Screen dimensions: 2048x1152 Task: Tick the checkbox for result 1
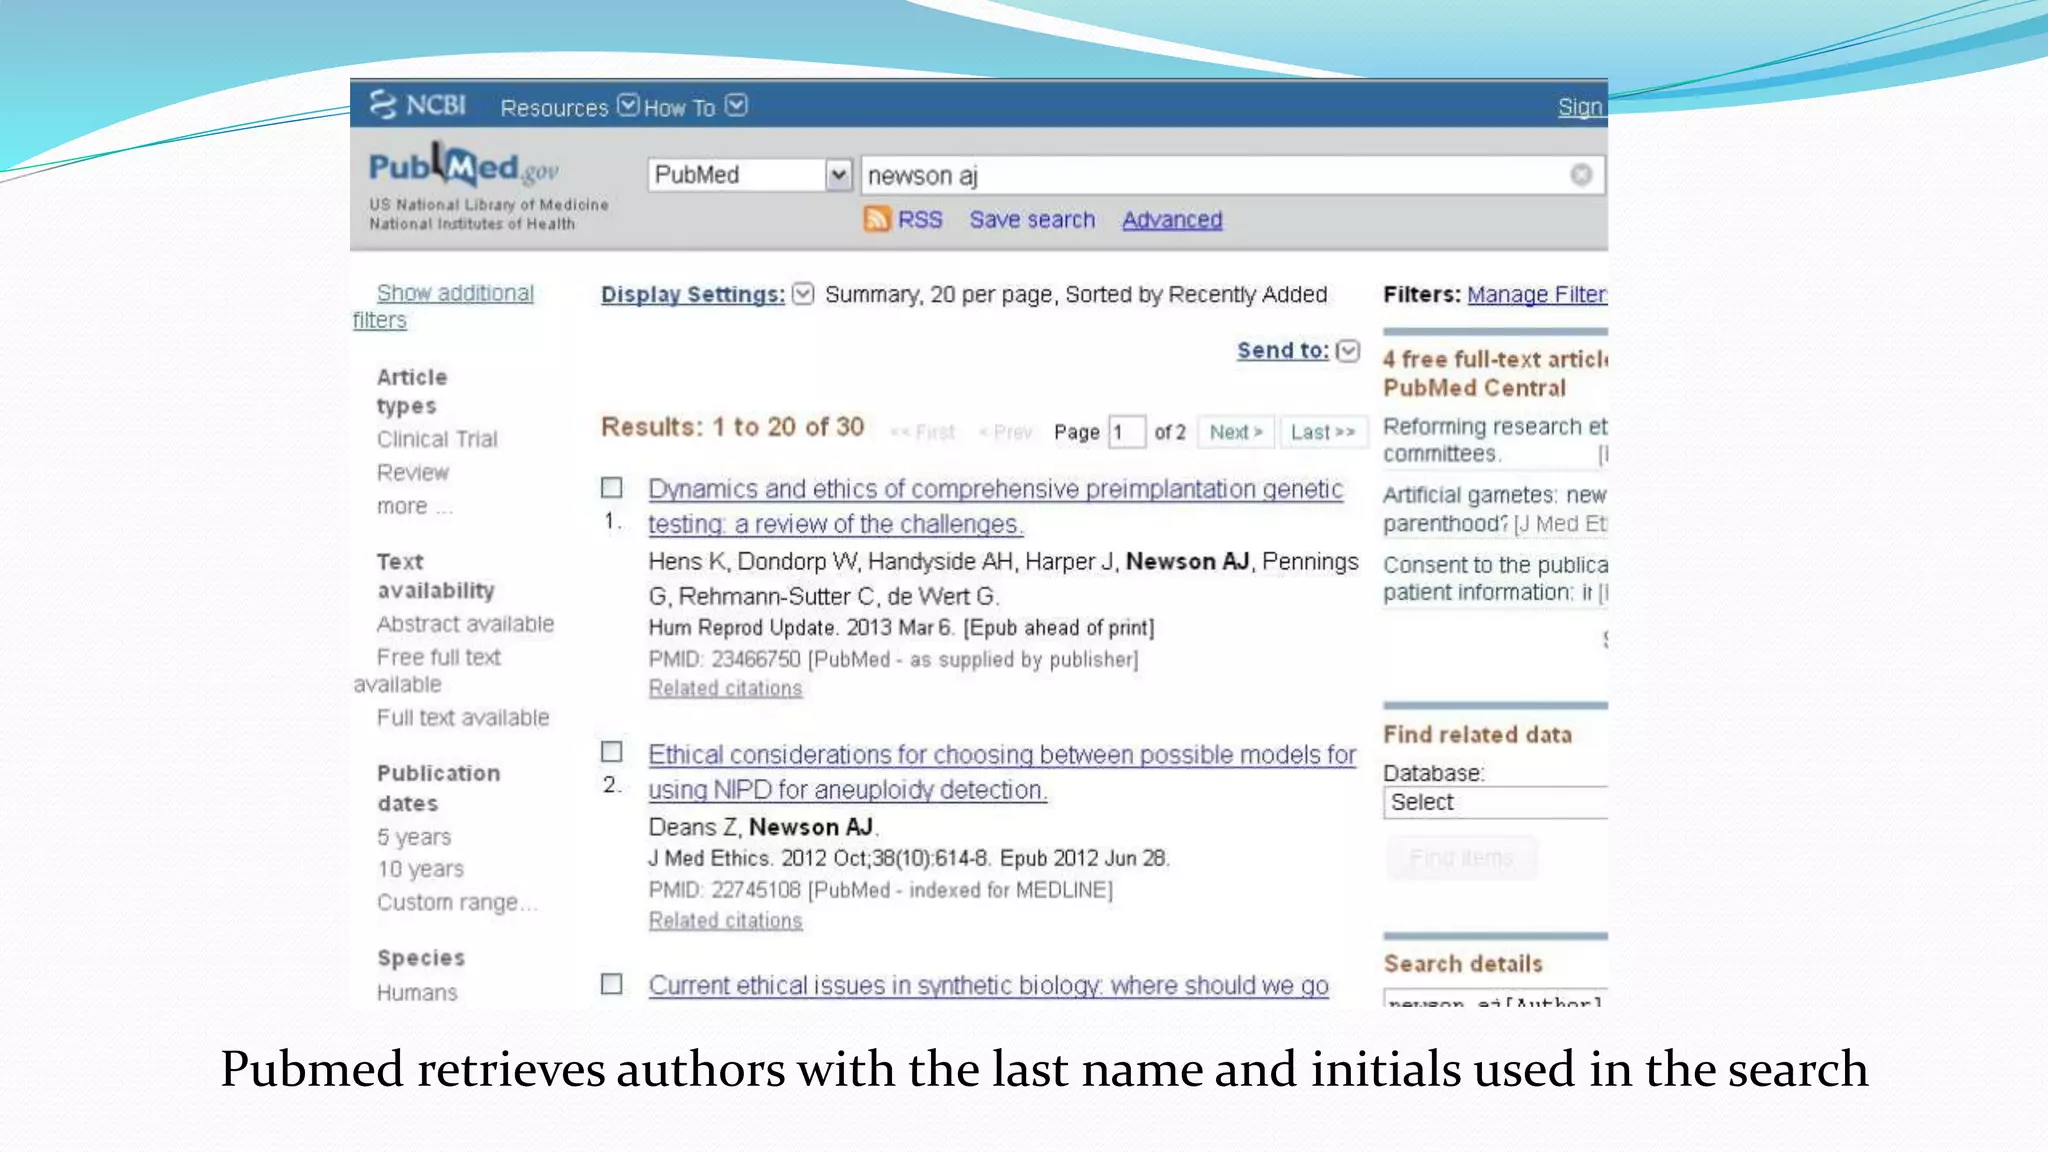[611, 488]
